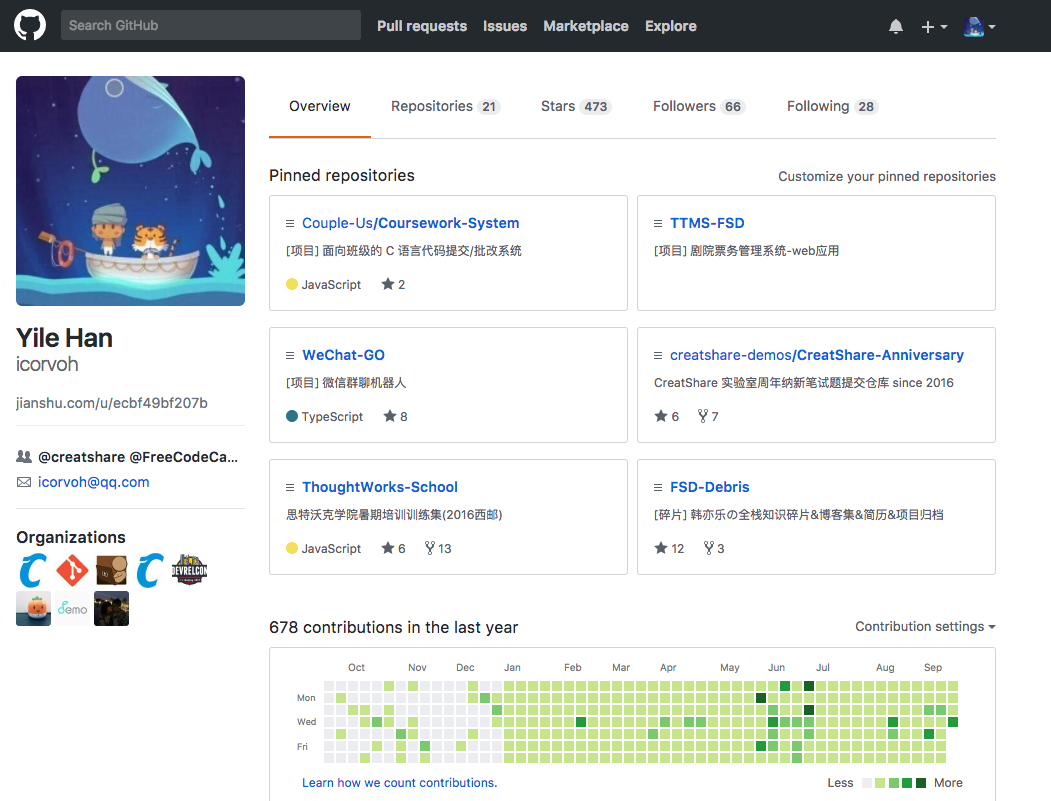
Task: Click the darkest green legend square beside More
Action: pyautogui.click(x=921, y=783)
